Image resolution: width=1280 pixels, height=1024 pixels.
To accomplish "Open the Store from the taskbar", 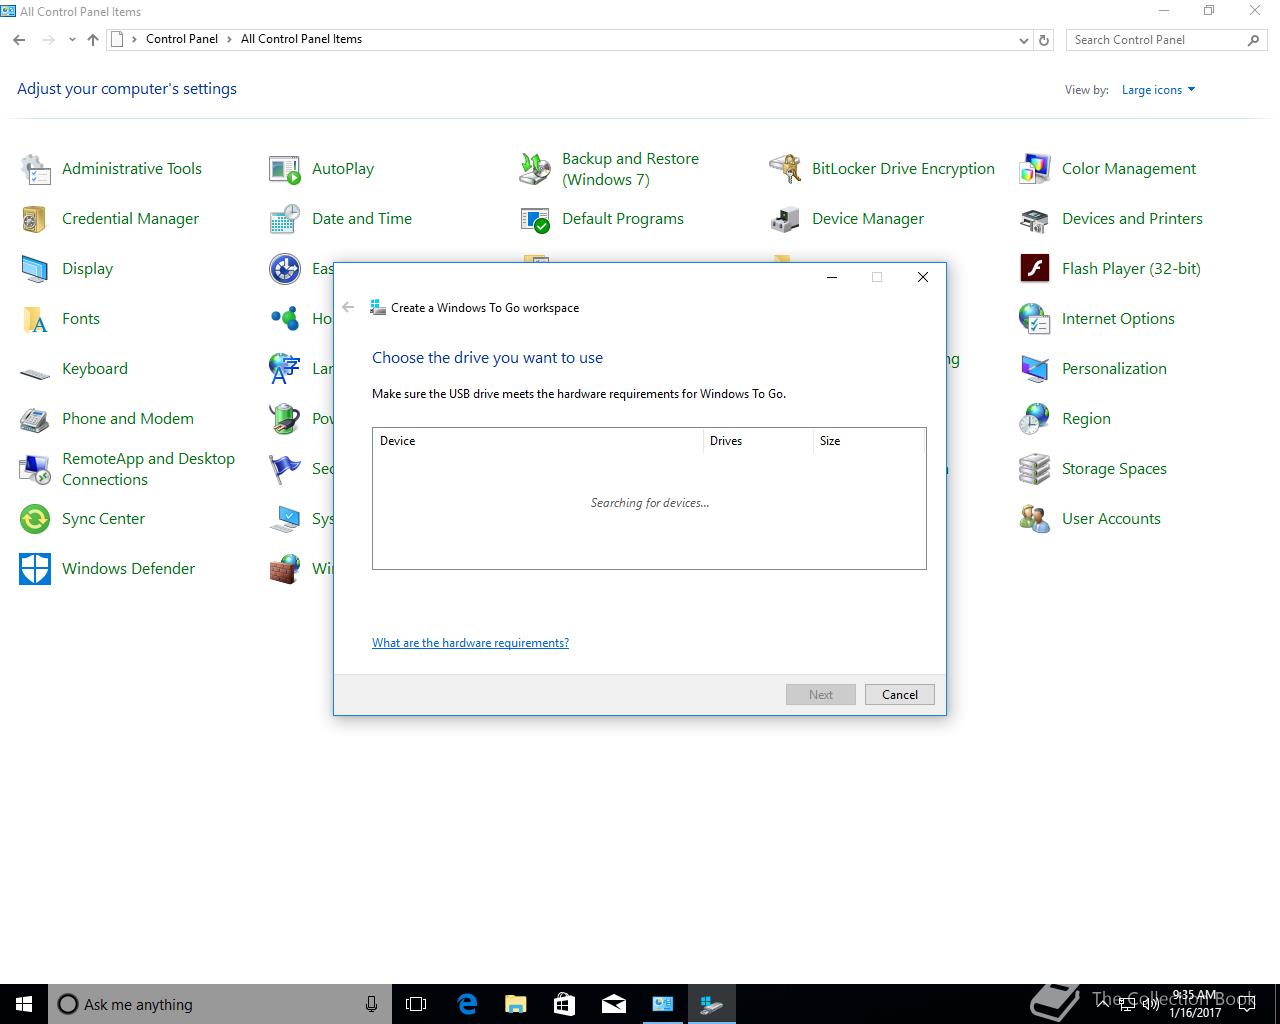I will (564, 1004).
